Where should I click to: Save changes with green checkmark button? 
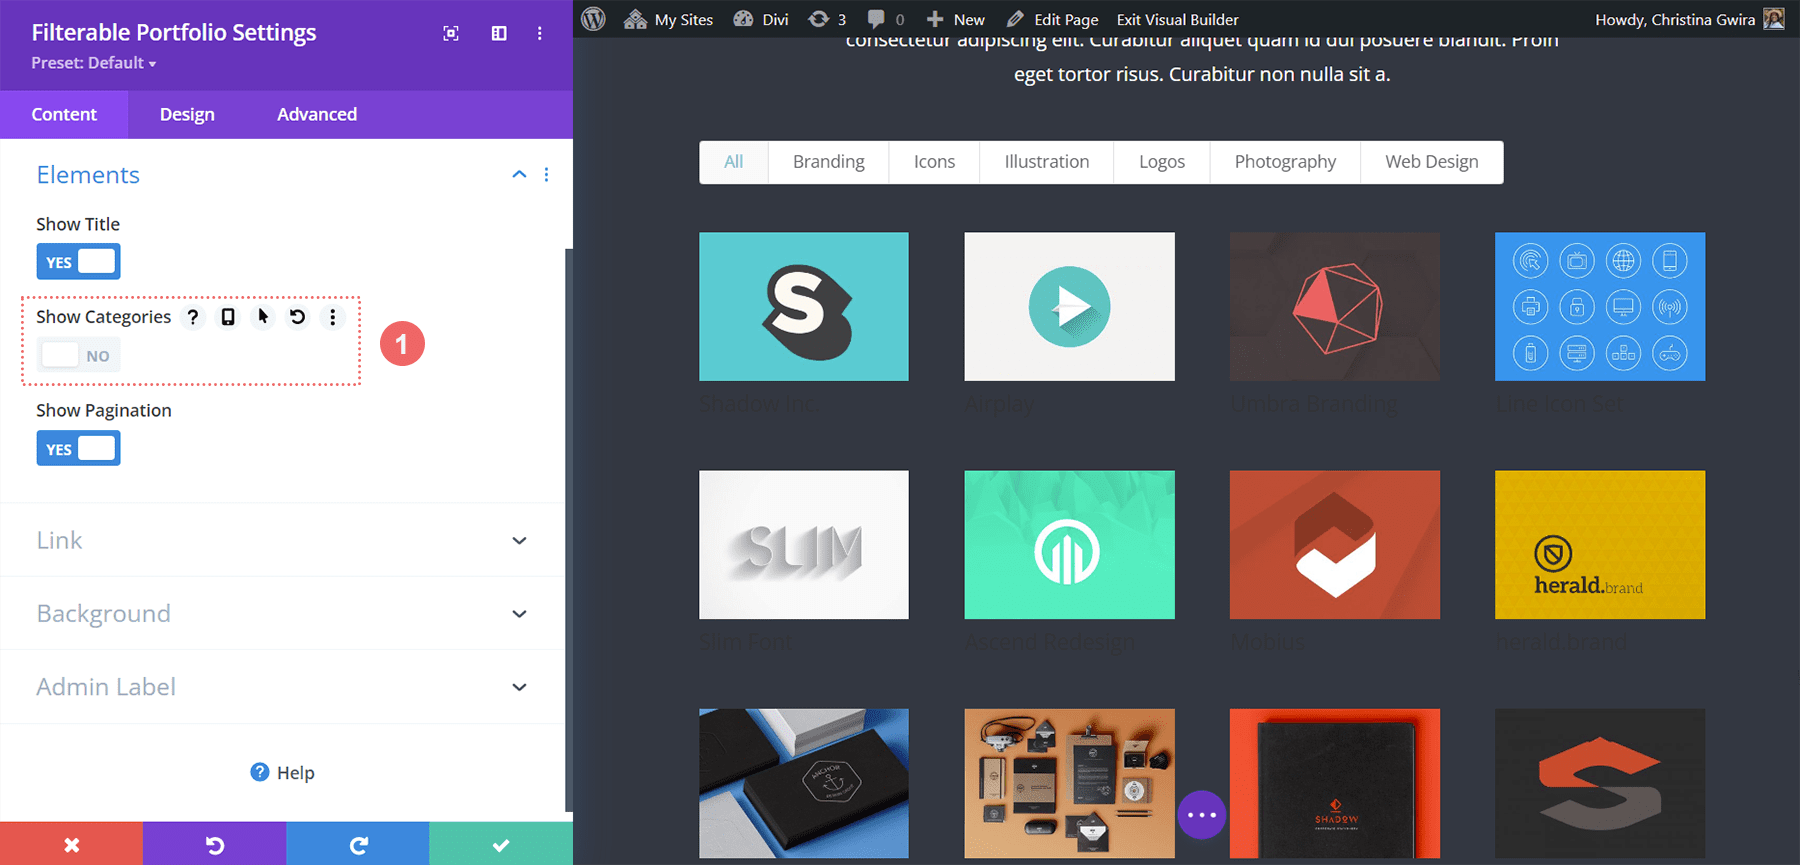[501, 844]
